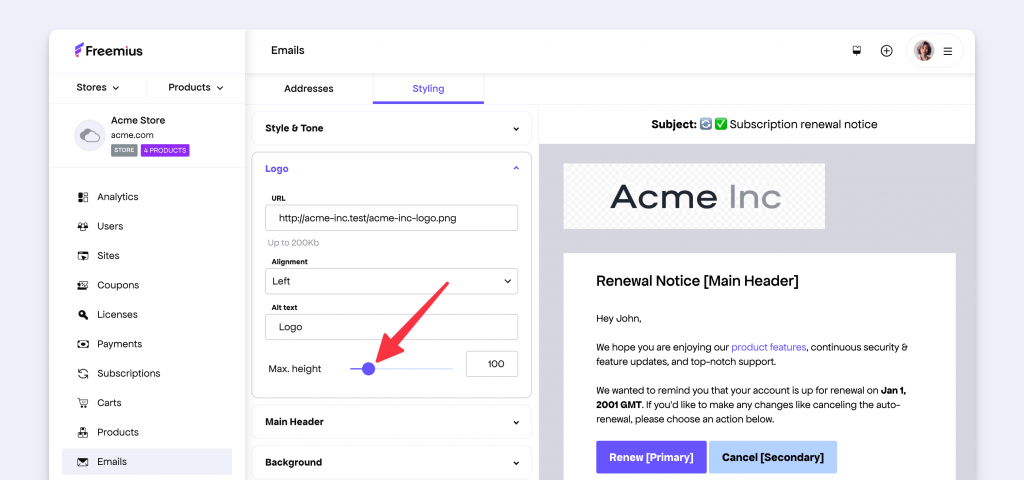1024x480 pixels.
Task: Click in the logo URL field
Action: click(x=391, y=217)
